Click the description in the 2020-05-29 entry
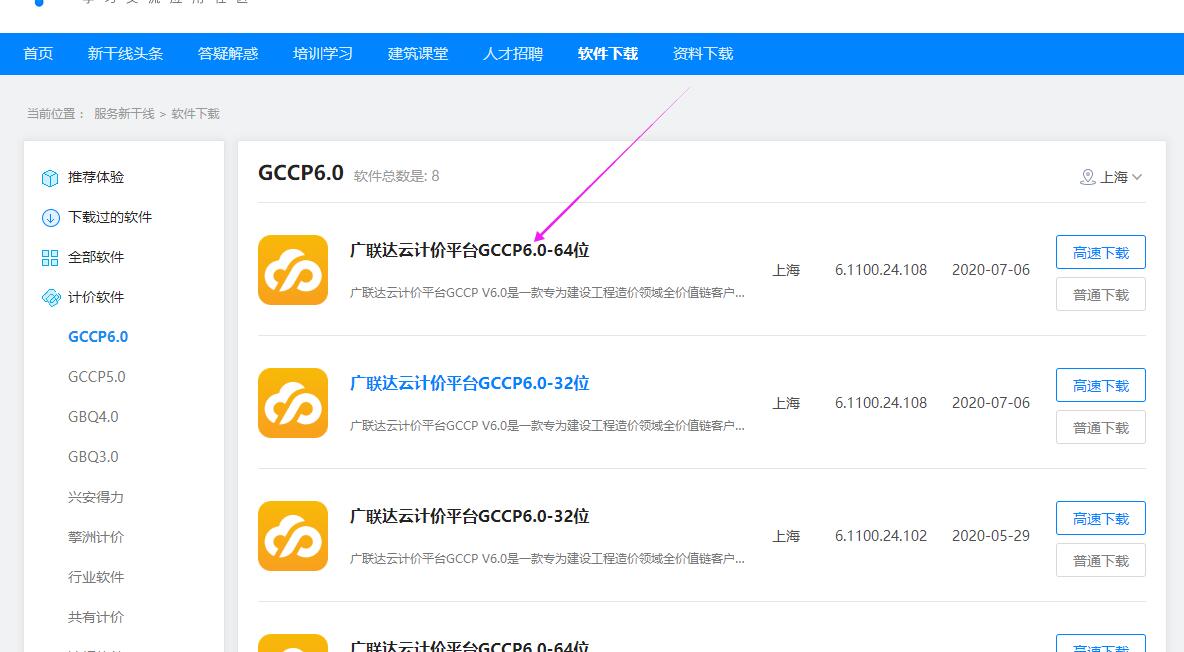This screenshot has width=1184, height=652. tap(547, 558)
